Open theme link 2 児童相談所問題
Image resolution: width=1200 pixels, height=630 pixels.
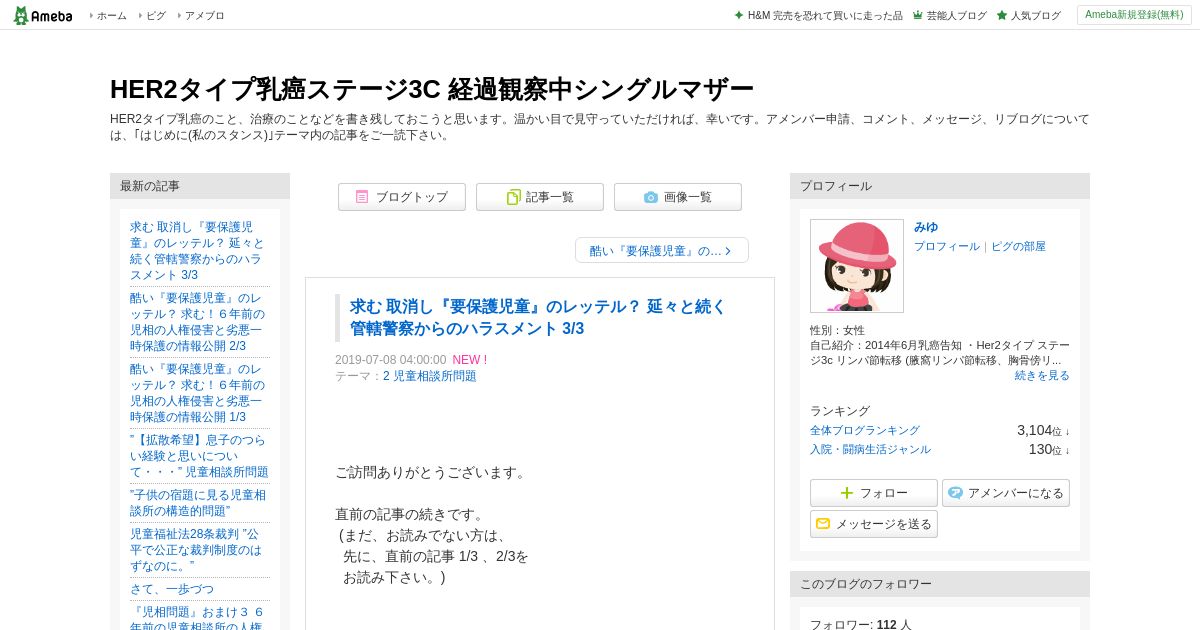point(430,376)
